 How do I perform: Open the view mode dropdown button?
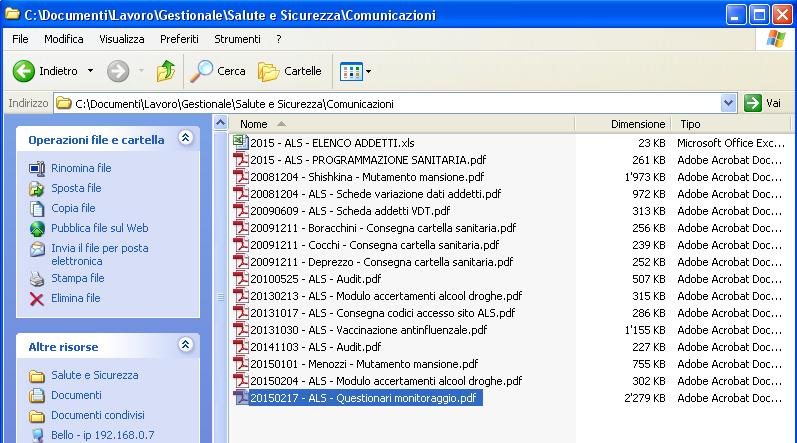click(355, 71)
